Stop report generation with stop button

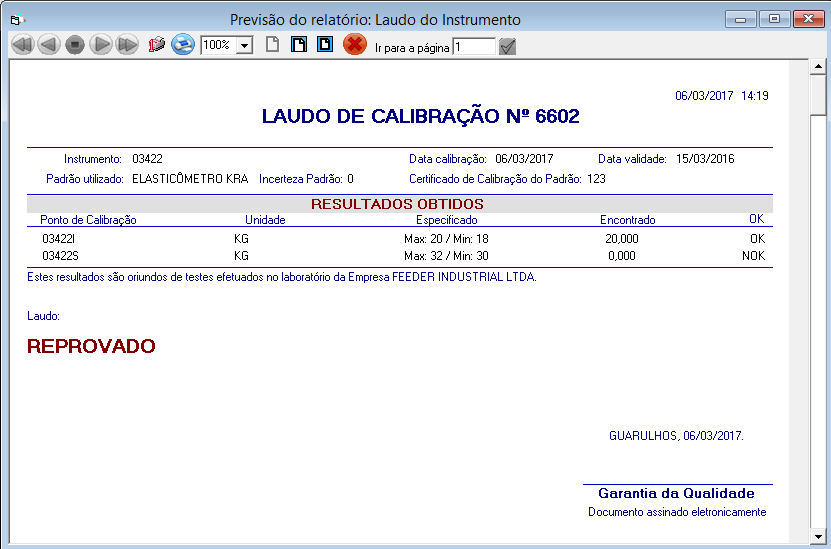[x=75, y=45]
